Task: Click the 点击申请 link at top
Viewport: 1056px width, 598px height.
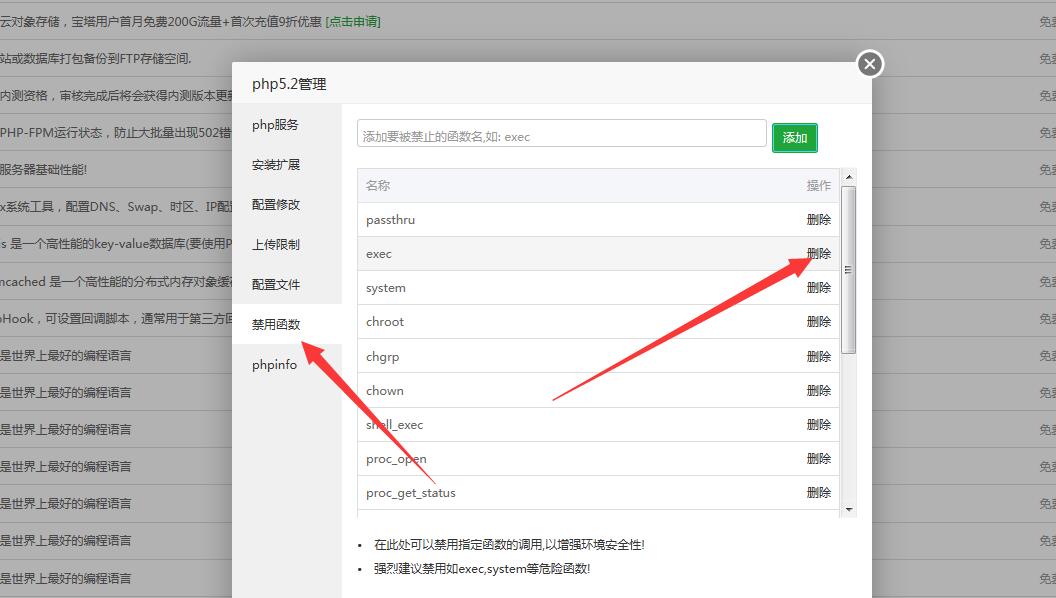Action: (353, 21)
